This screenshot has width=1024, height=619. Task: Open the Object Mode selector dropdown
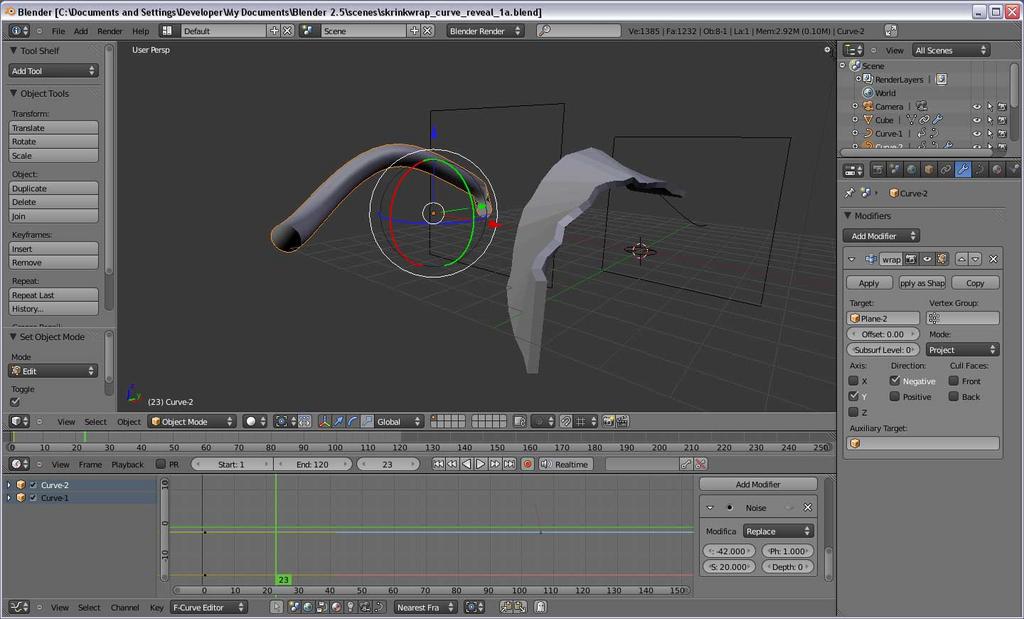191,422
